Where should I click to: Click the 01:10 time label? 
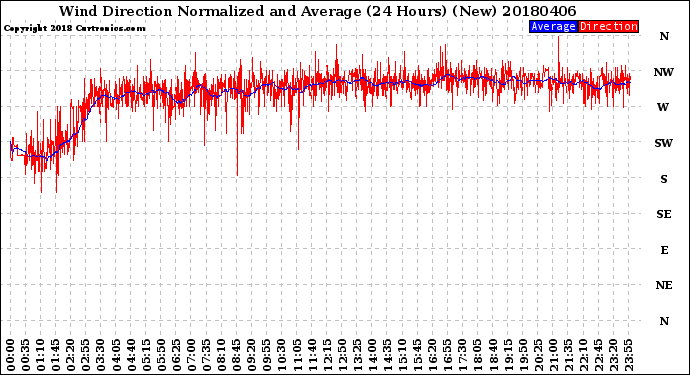pyautogui.click(x=41, y=355)
